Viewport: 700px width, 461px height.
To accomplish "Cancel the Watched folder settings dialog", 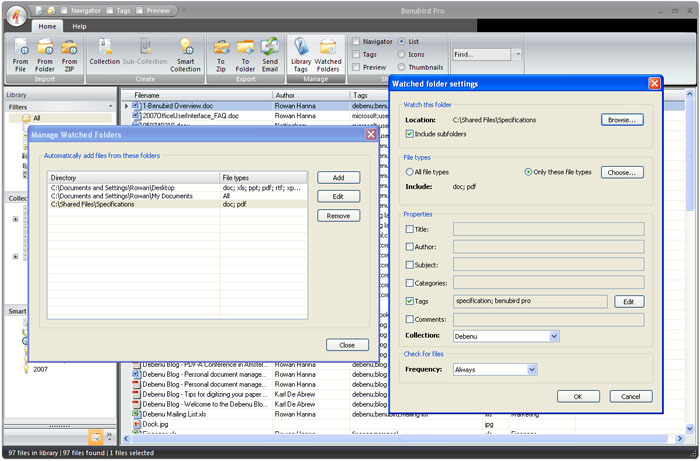I will tap(630, 396).
